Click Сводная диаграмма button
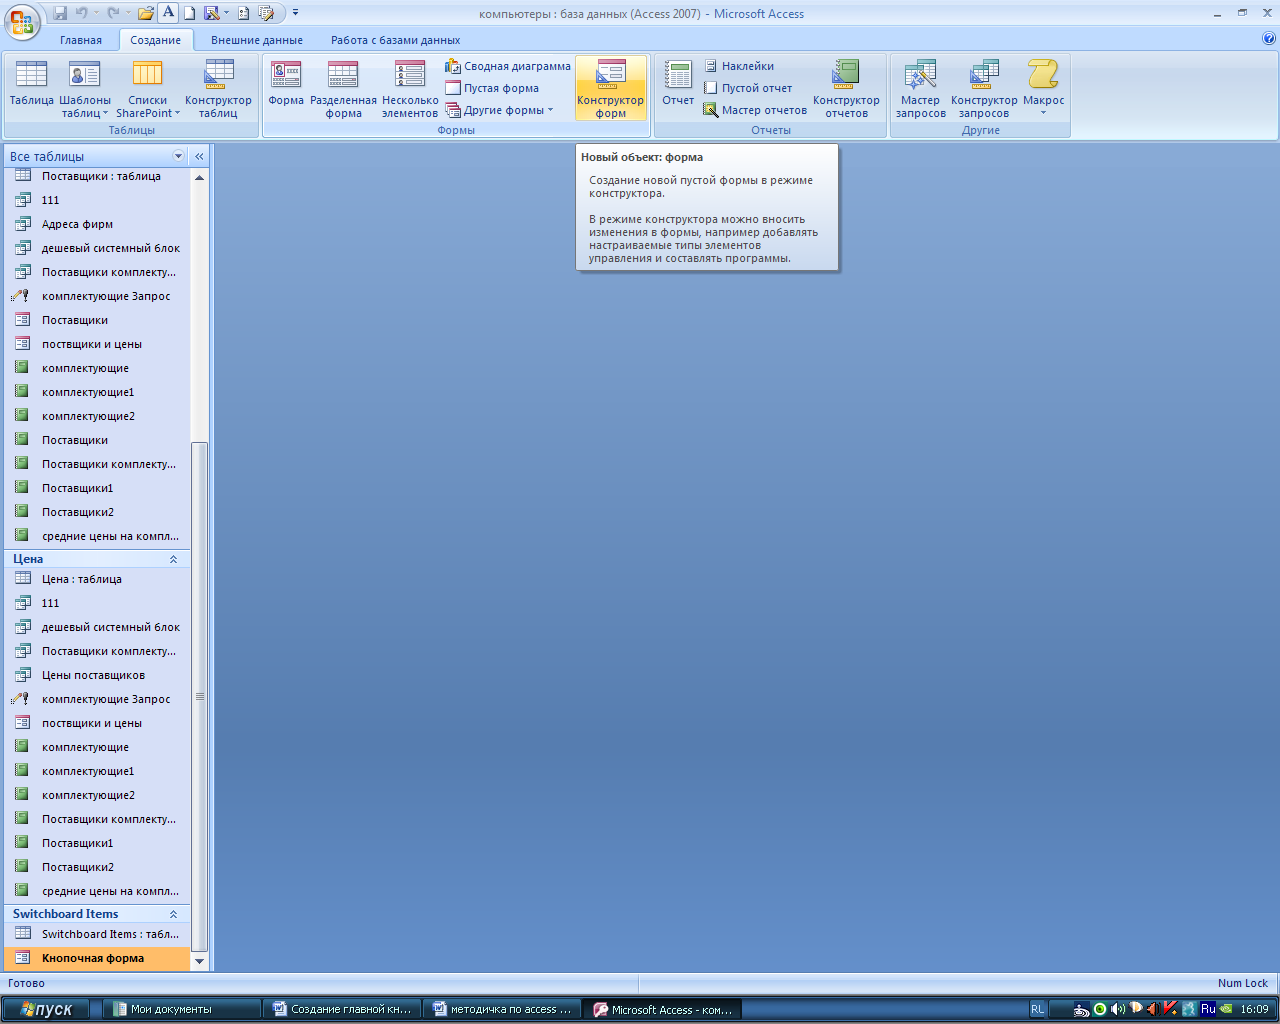 pyautogui.click(x=508, y=66)
